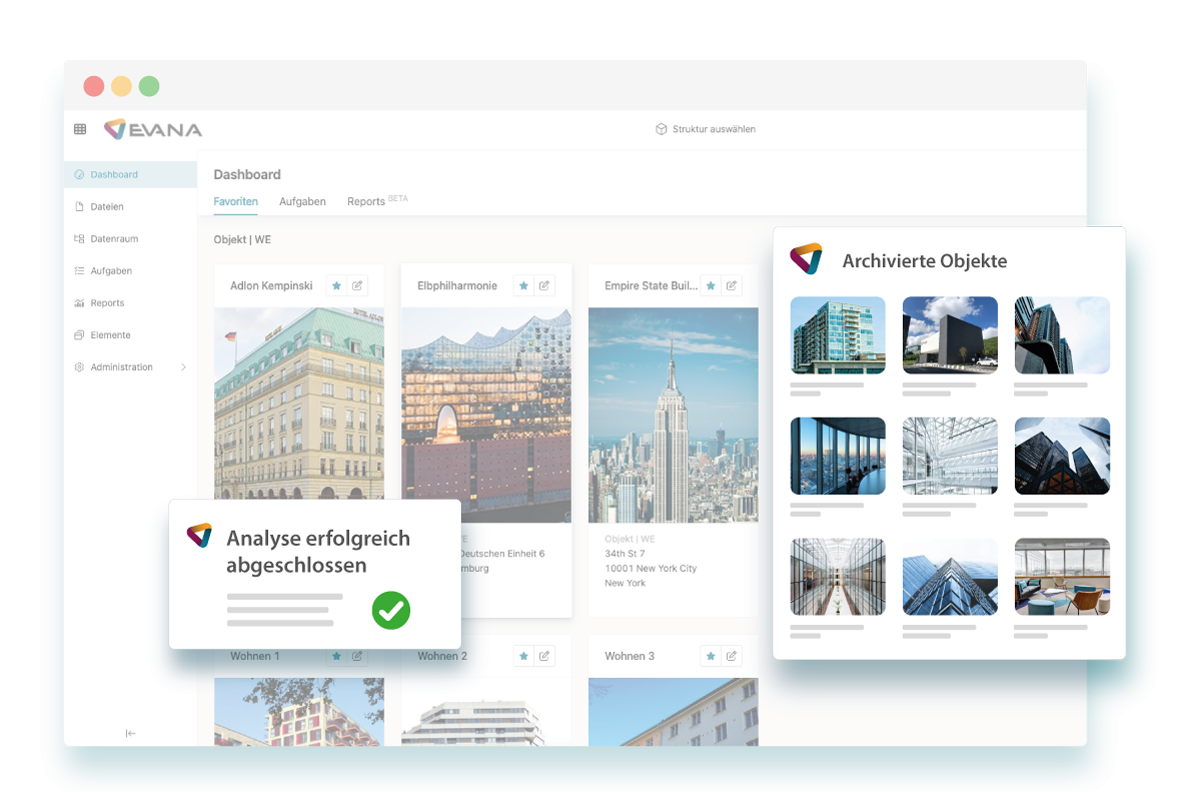Viewport: 1200px width, 792px height.
Task: Open archived thumbnail of teal glass apartment tower
Action: click(x=838, y=335)
